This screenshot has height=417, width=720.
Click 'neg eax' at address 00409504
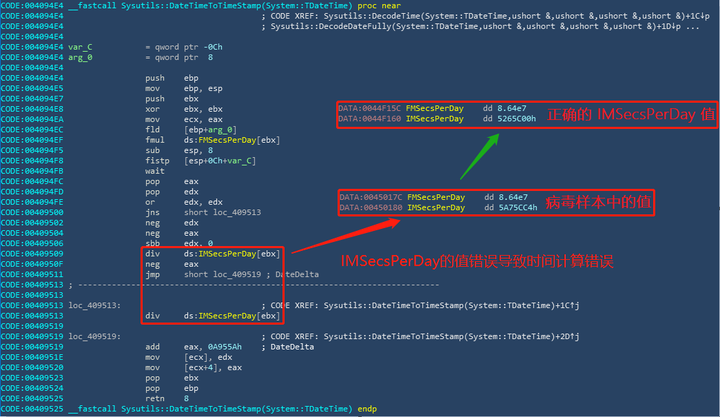[x=172, y=233]
